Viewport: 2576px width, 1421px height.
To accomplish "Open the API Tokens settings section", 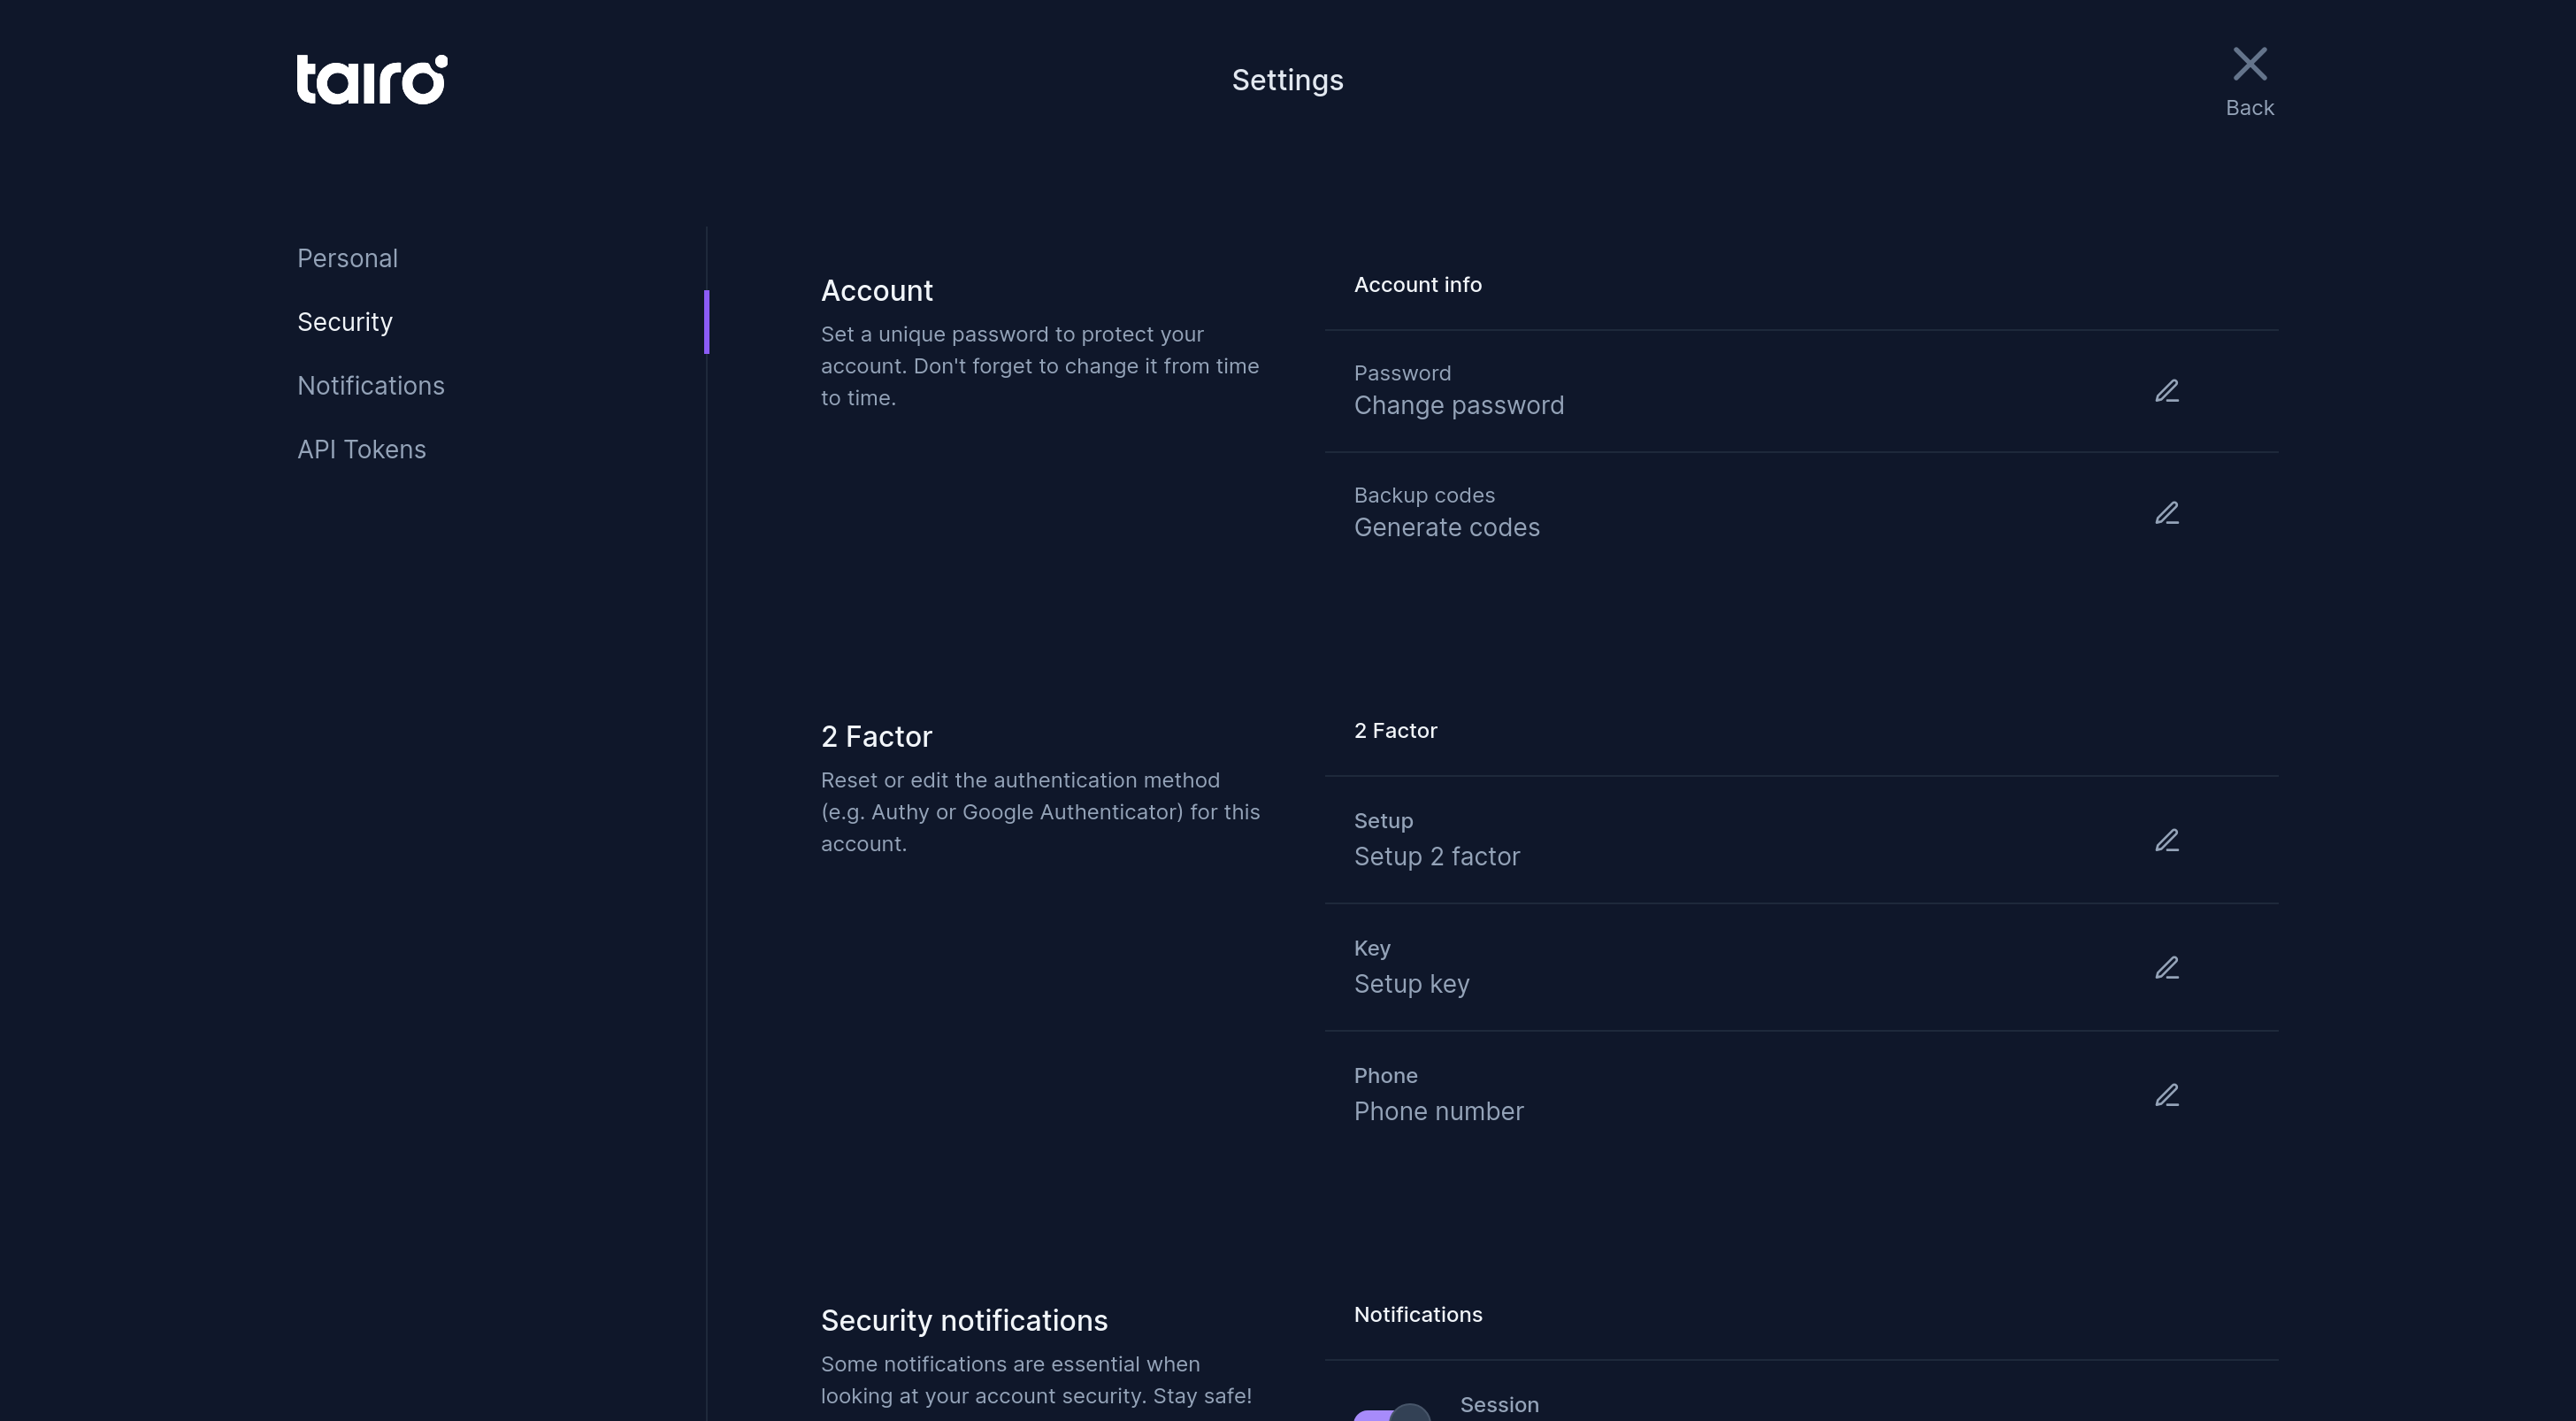I will tap(361, 450).
